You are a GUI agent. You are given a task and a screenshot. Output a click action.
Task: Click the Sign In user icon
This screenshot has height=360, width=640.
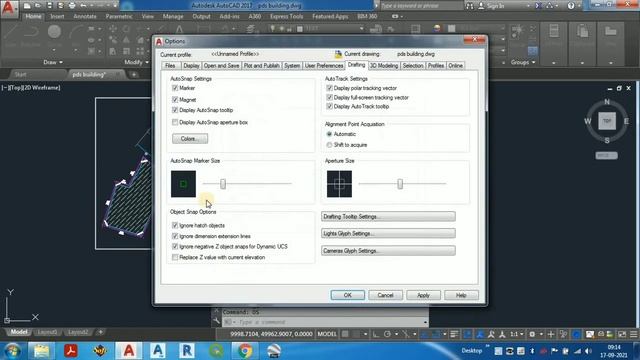[x=481, y=6]
